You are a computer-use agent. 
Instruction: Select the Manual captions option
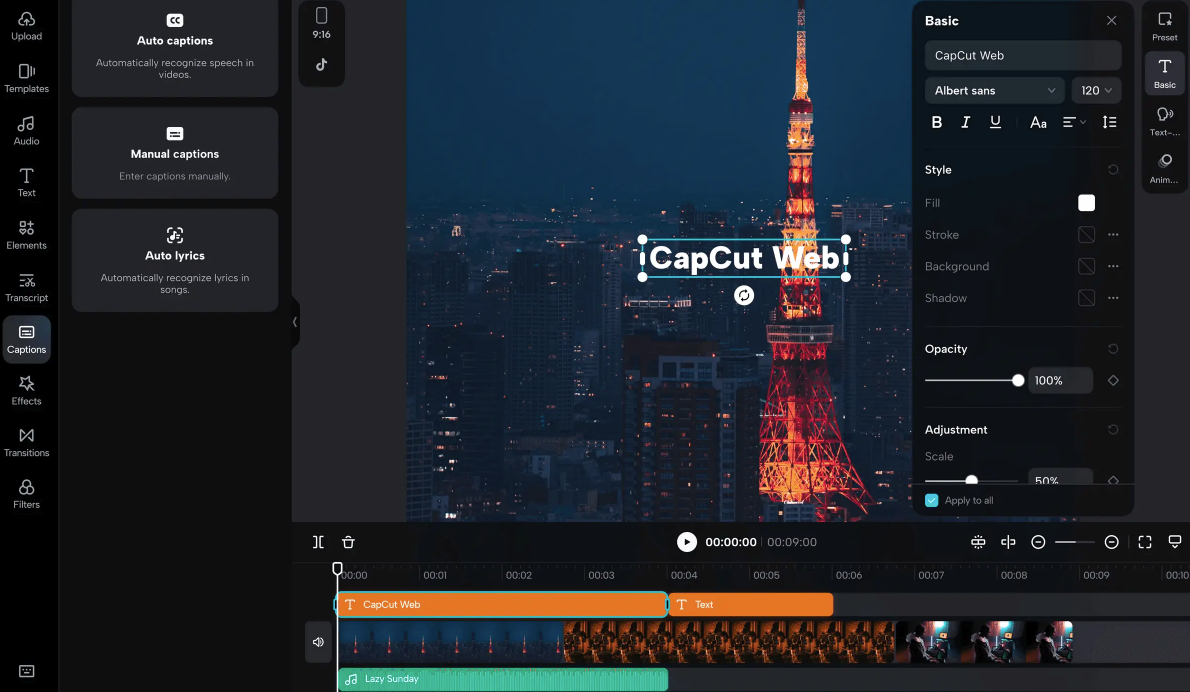coord(174,152)
